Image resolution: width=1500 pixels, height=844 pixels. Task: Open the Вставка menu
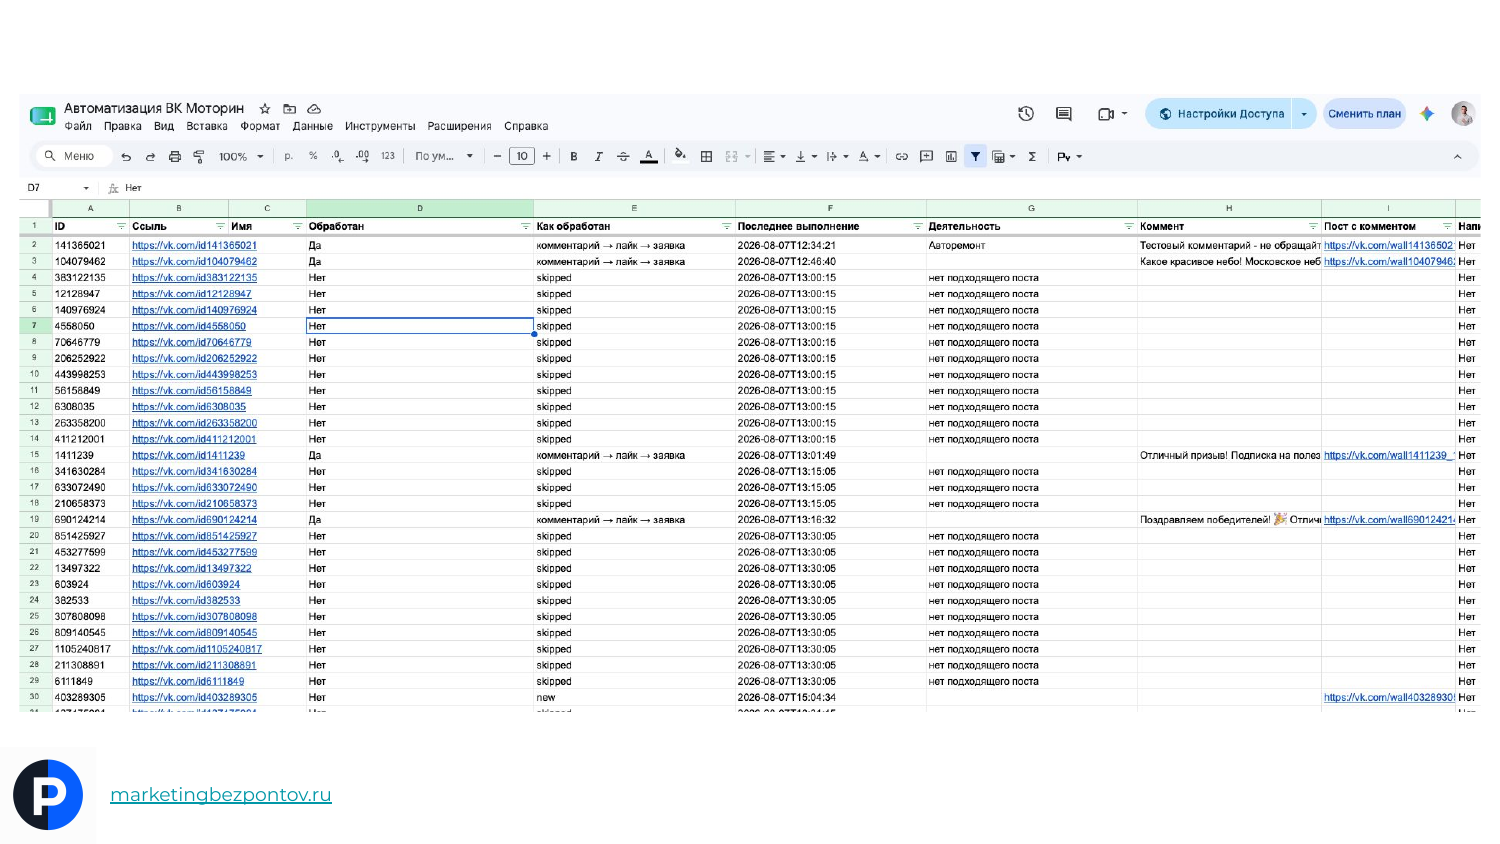207,127
